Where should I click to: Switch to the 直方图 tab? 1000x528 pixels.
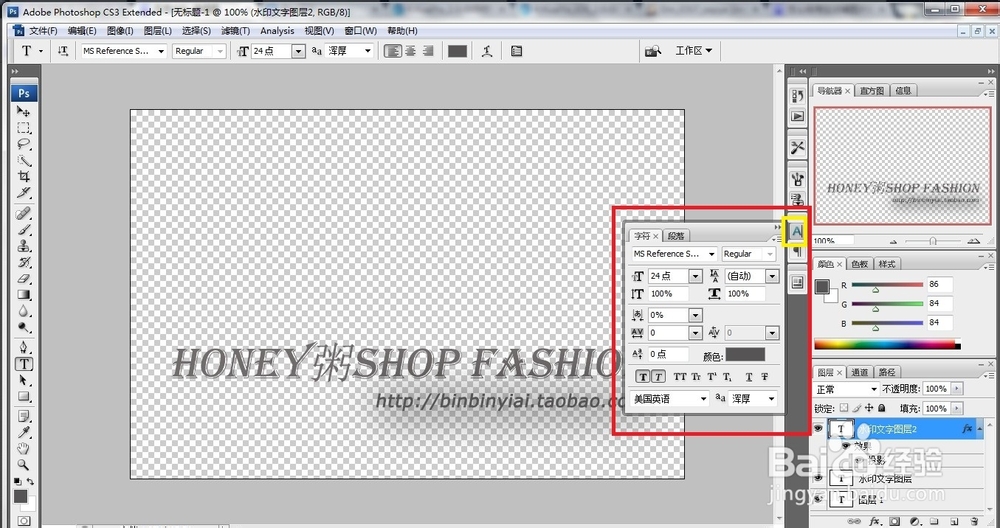[871, 91]
